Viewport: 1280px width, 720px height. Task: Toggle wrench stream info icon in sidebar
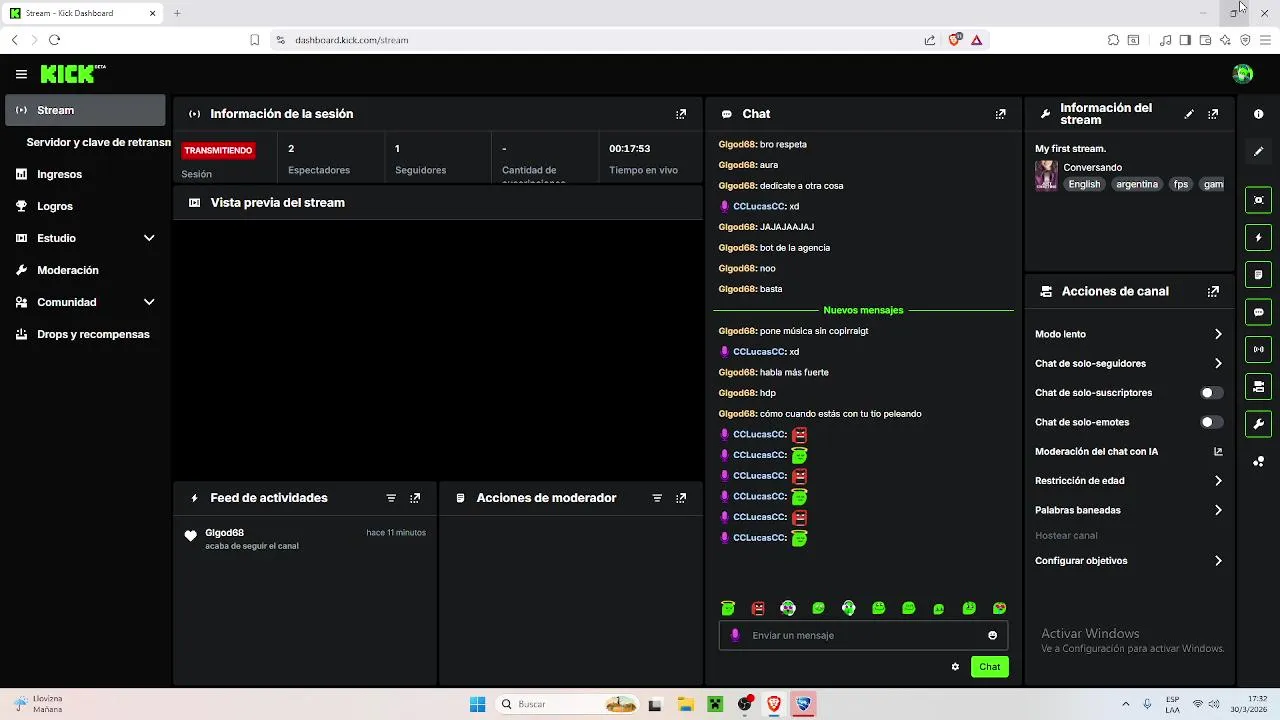tap(1258, 424)
